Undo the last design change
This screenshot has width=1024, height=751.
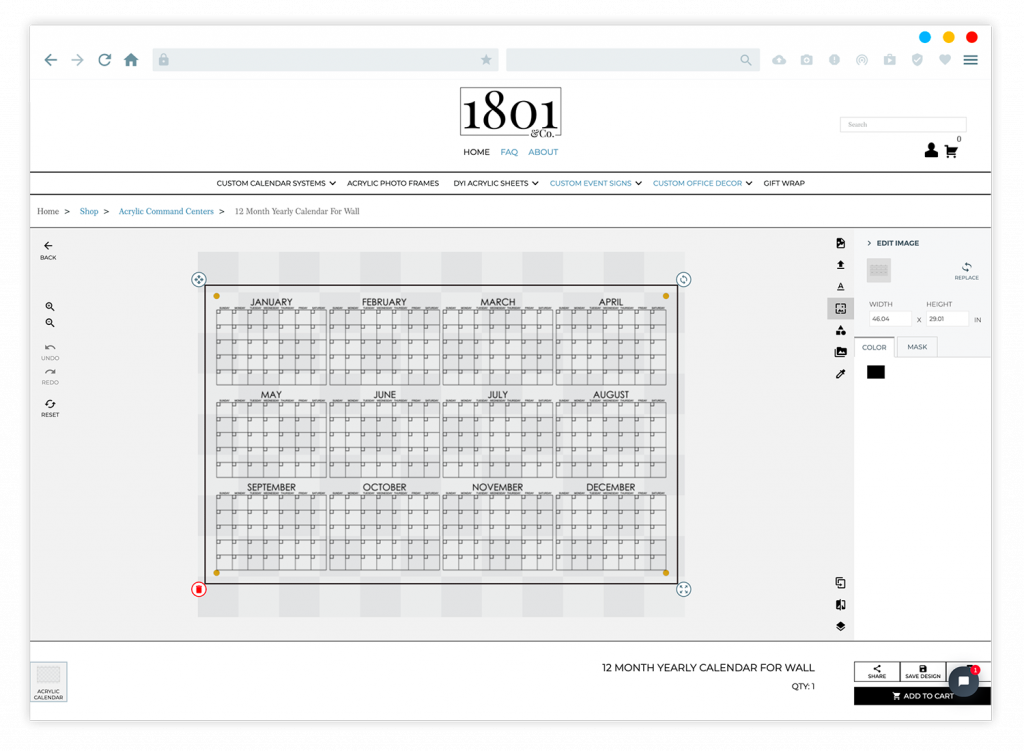pos(50,352)
